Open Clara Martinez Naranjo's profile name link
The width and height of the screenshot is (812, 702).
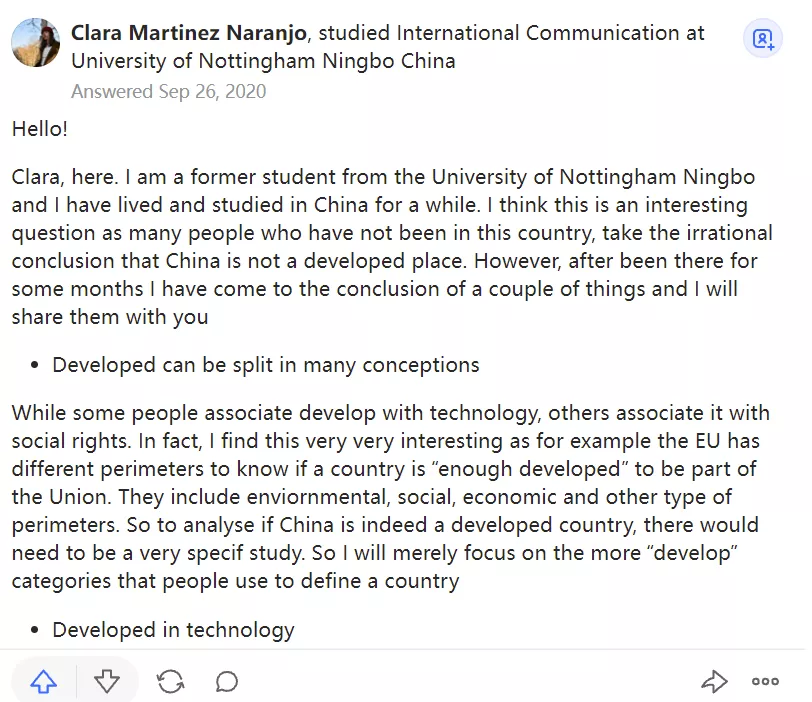189,33
